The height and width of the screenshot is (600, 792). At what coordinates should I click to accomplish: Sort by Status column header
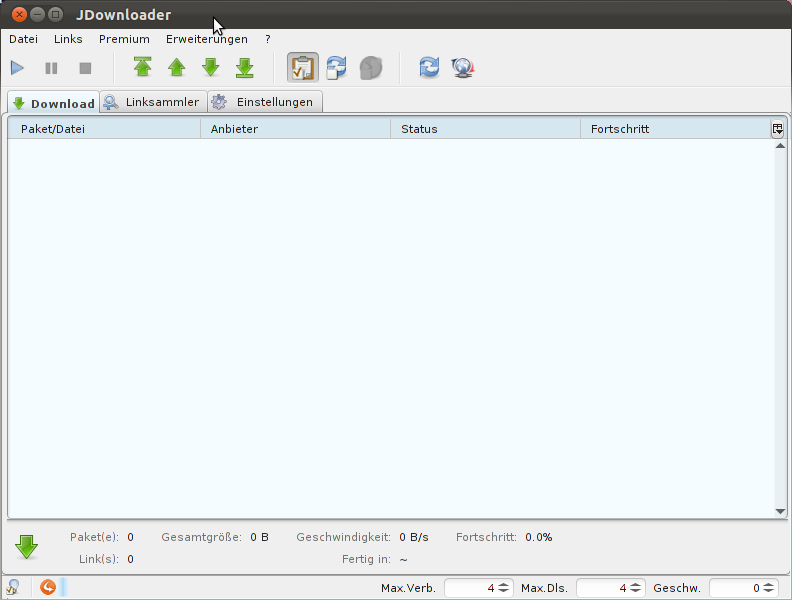click(x=485, y=129)
